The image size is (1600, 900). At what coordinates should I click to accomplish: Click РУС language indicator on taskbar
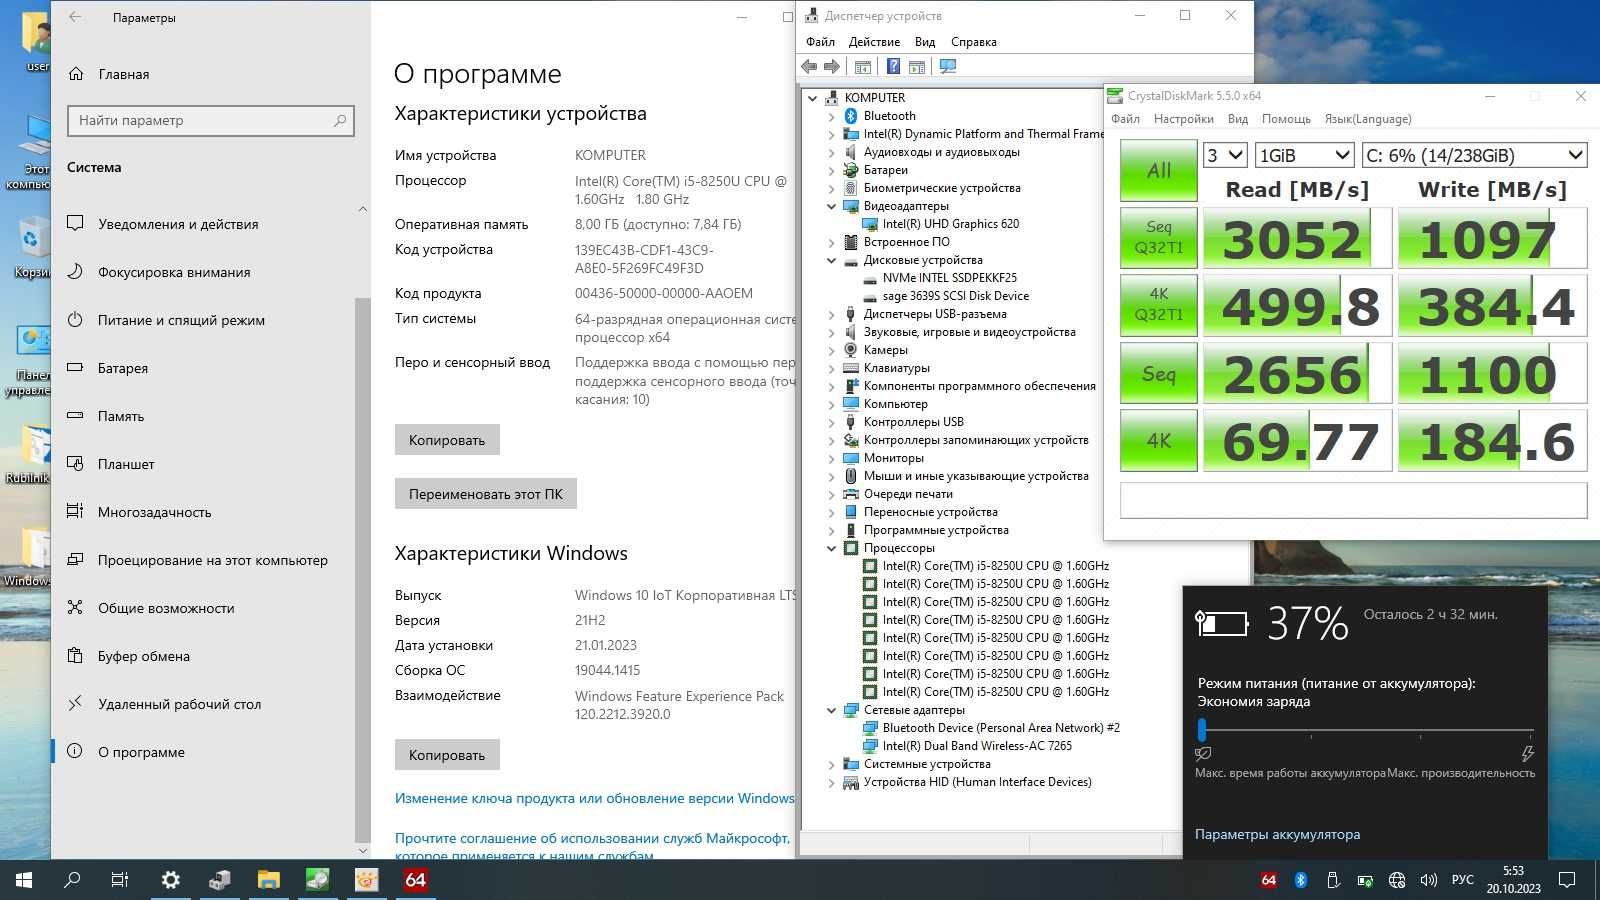tap(1462, 880)
